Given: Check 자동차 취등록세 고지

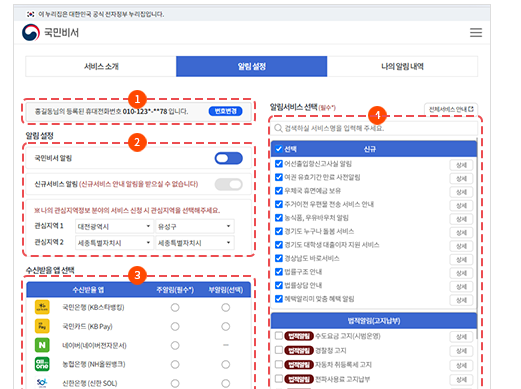Looking at the screenshot, I should [279, 364].
